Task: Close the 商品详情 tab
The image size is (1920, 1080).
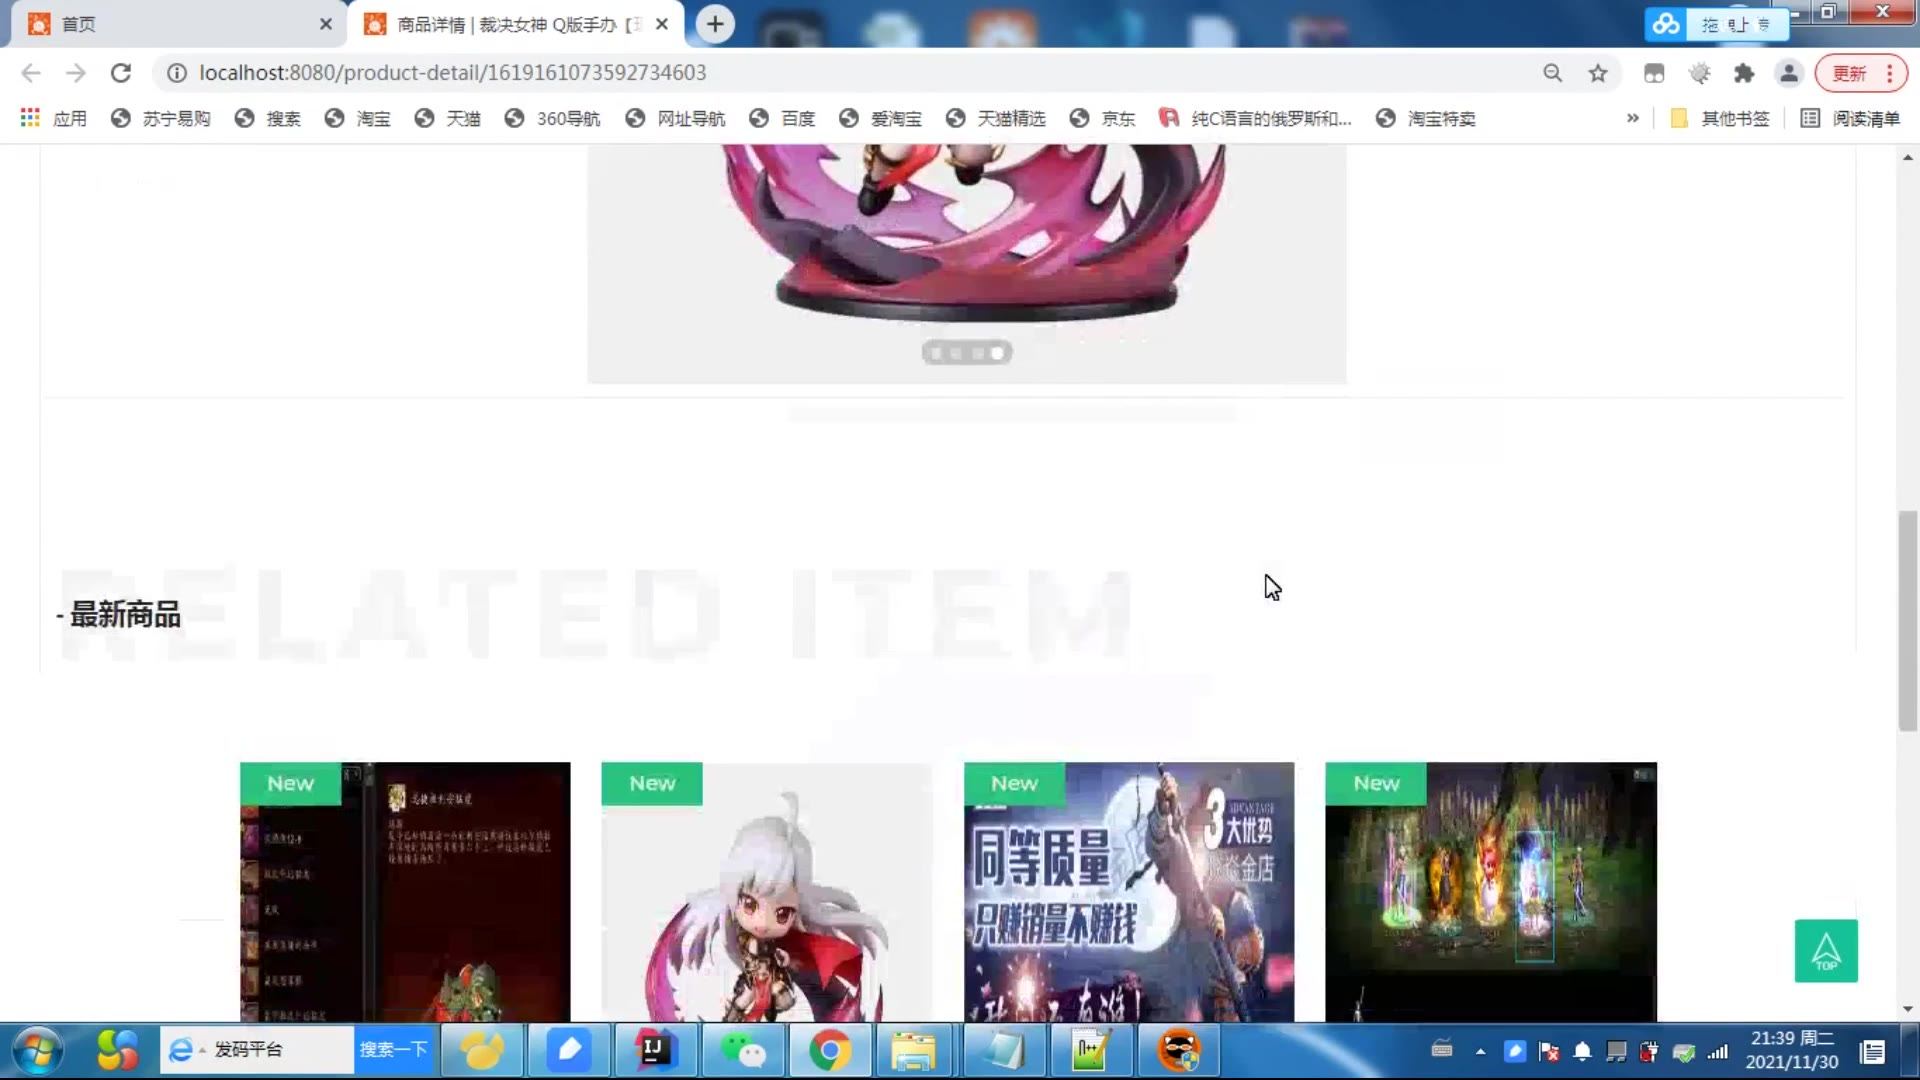Action: pyautogui.click(x=662, y=24)
